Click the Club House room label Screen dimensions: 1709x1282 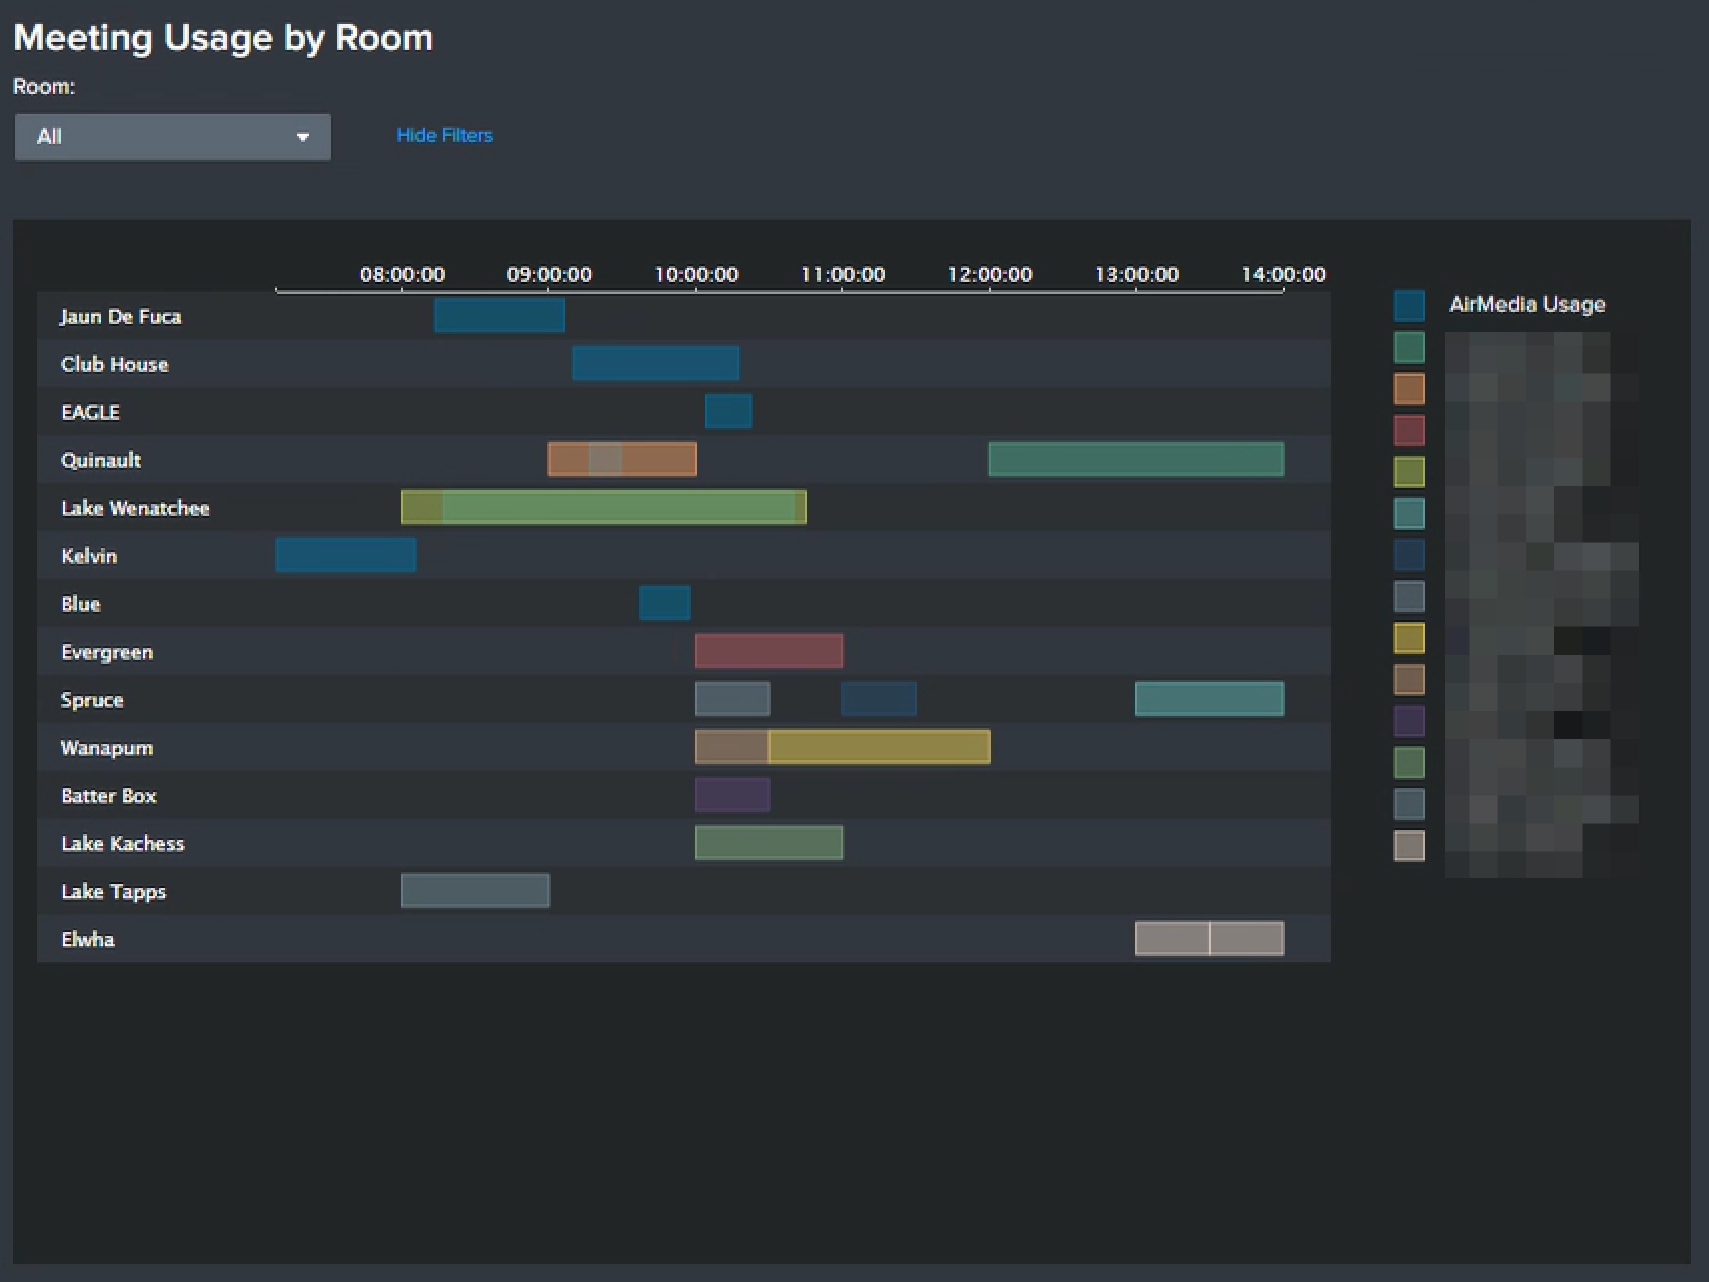[114, 364]
